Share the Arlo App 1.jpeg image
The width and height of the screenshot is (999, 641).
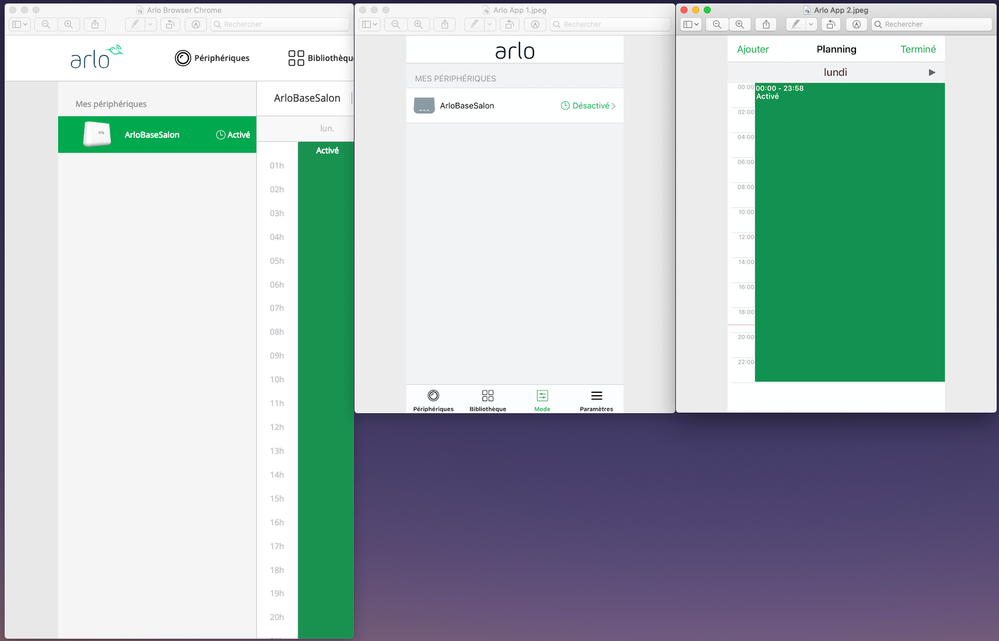(445, 24)
